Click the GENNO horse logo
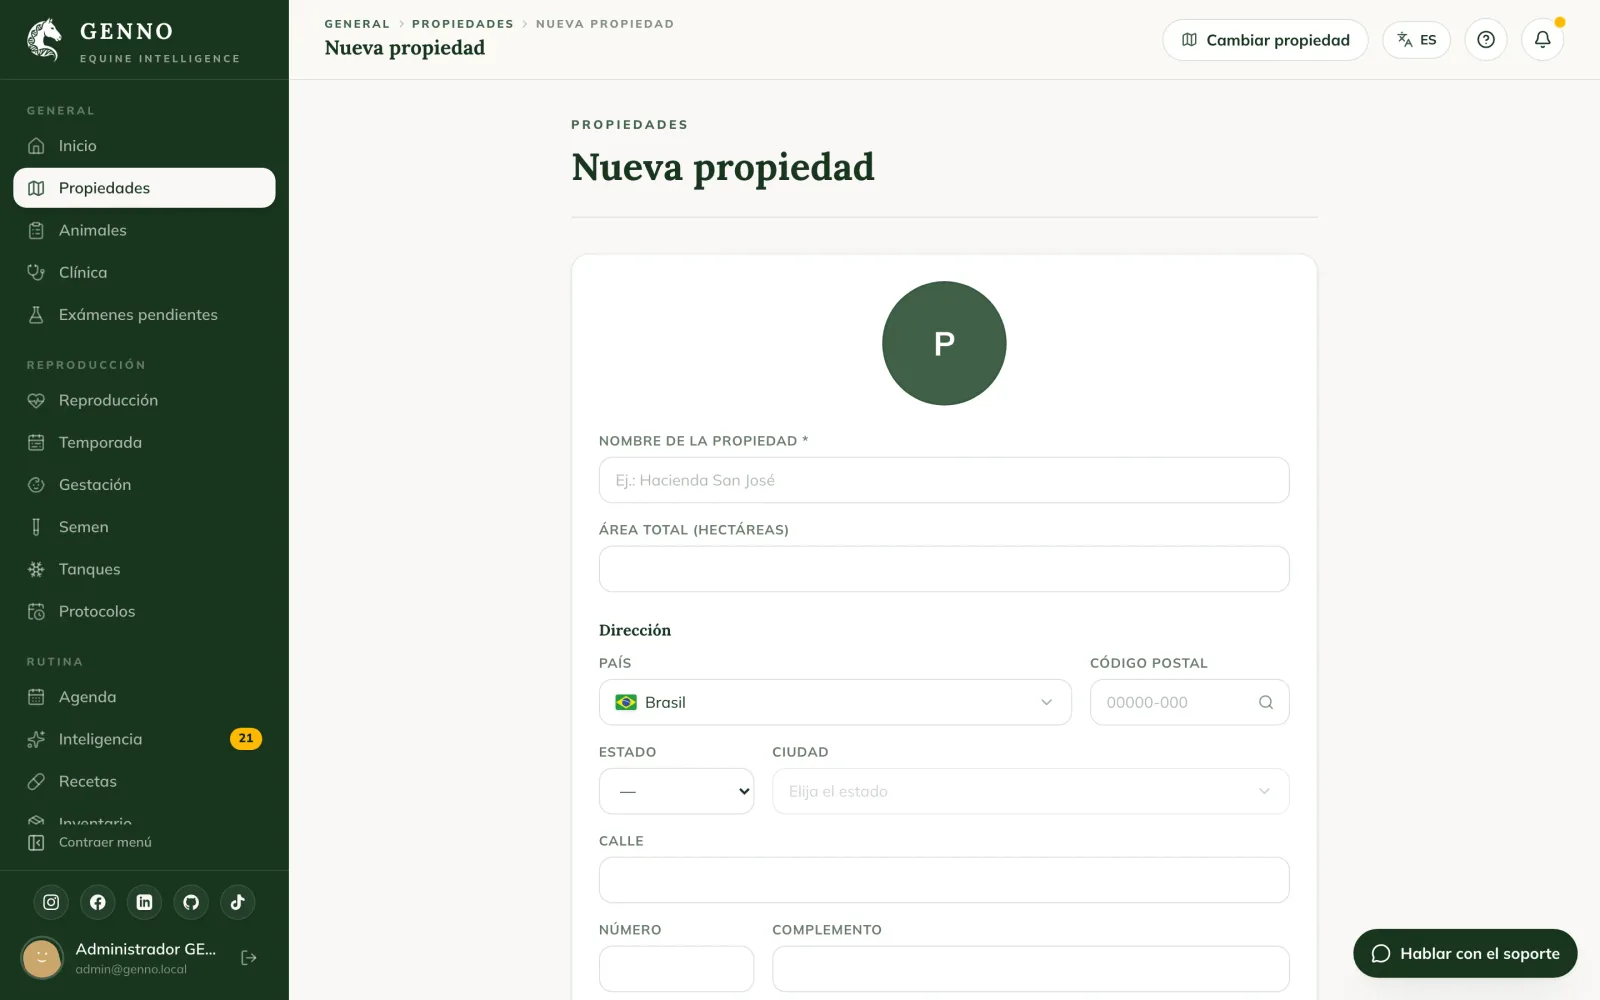Image resolution: width=1600 pixels, height=1000 pixels. tap(44, 40)
